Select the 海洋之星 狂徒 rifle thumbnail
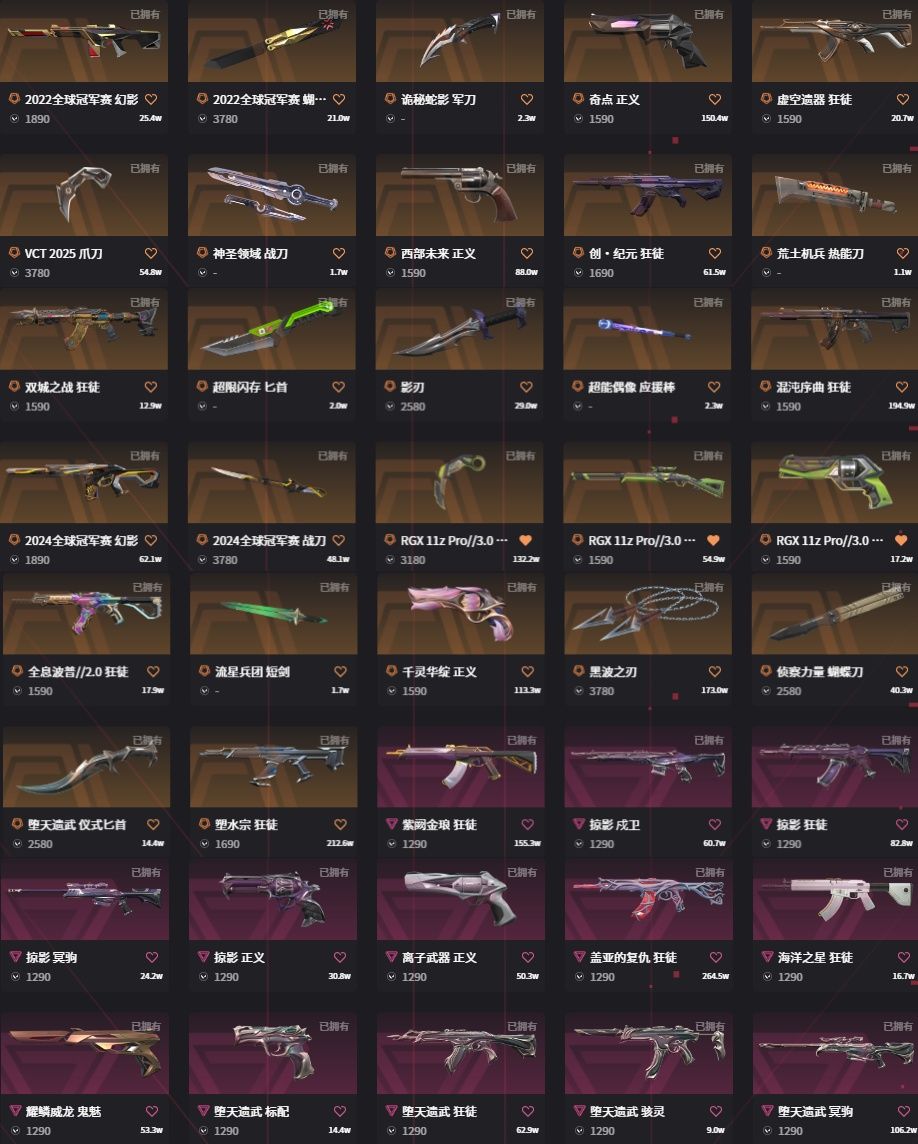918x1144 pixels. click(836, 900)
